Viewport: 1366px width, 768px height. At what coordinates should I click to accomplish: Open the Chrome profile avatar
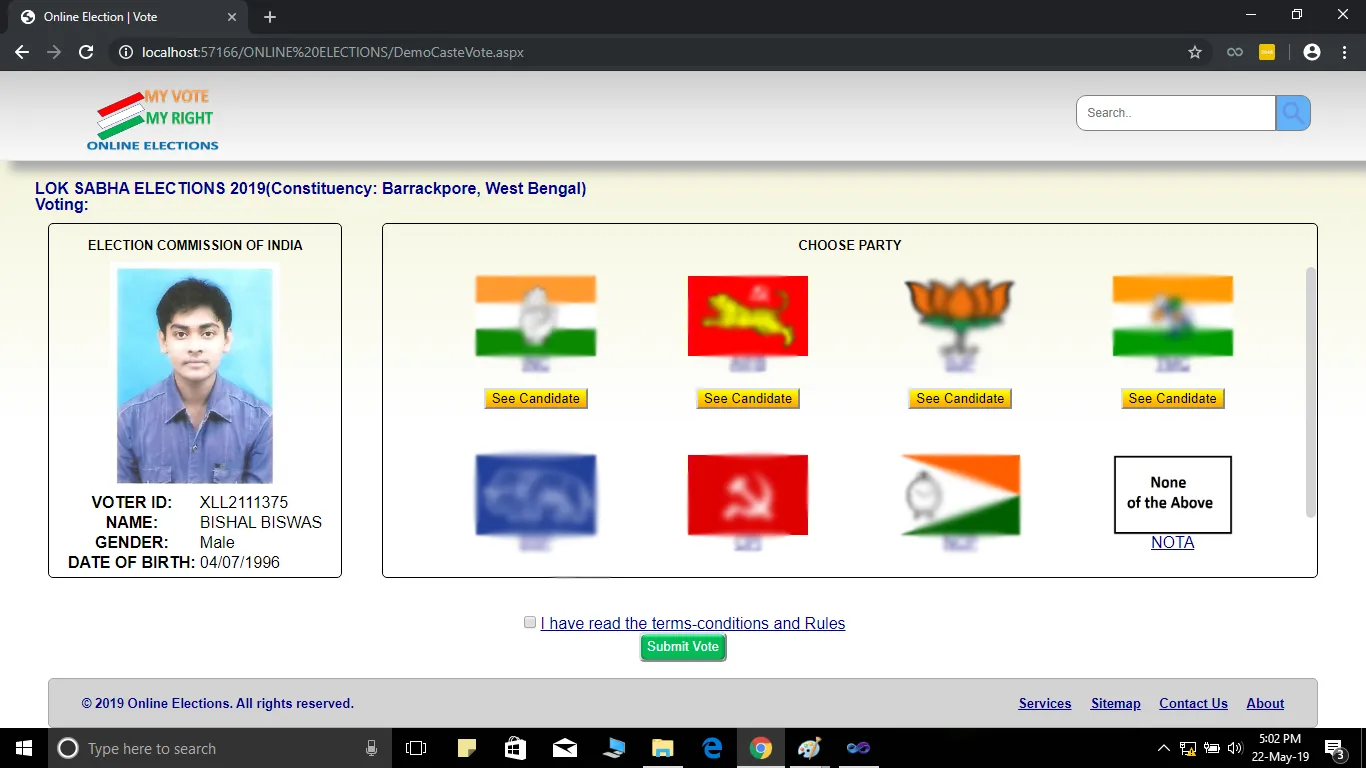point(1312,52)
